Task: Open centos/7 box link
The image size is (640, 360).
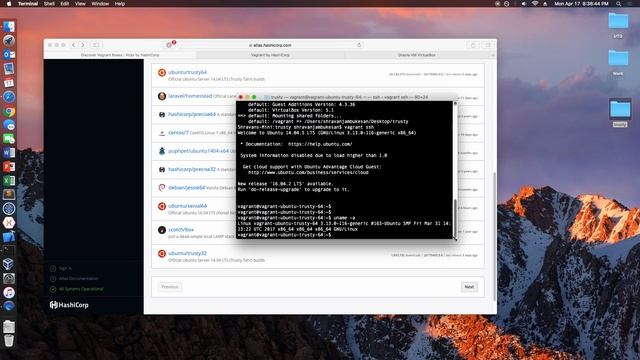Action: (x=178, y=133)
